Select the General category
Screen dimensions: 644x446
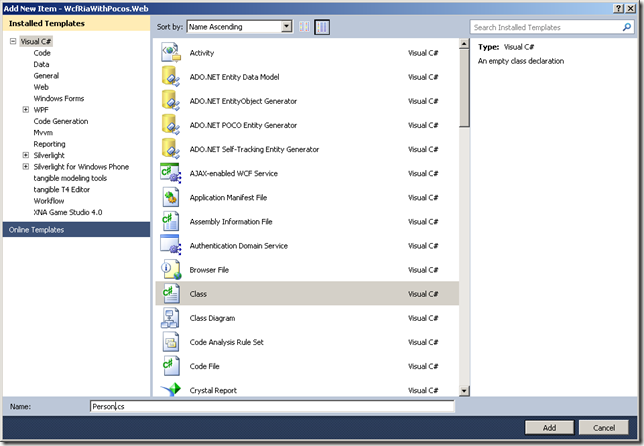tap(46, 76)
